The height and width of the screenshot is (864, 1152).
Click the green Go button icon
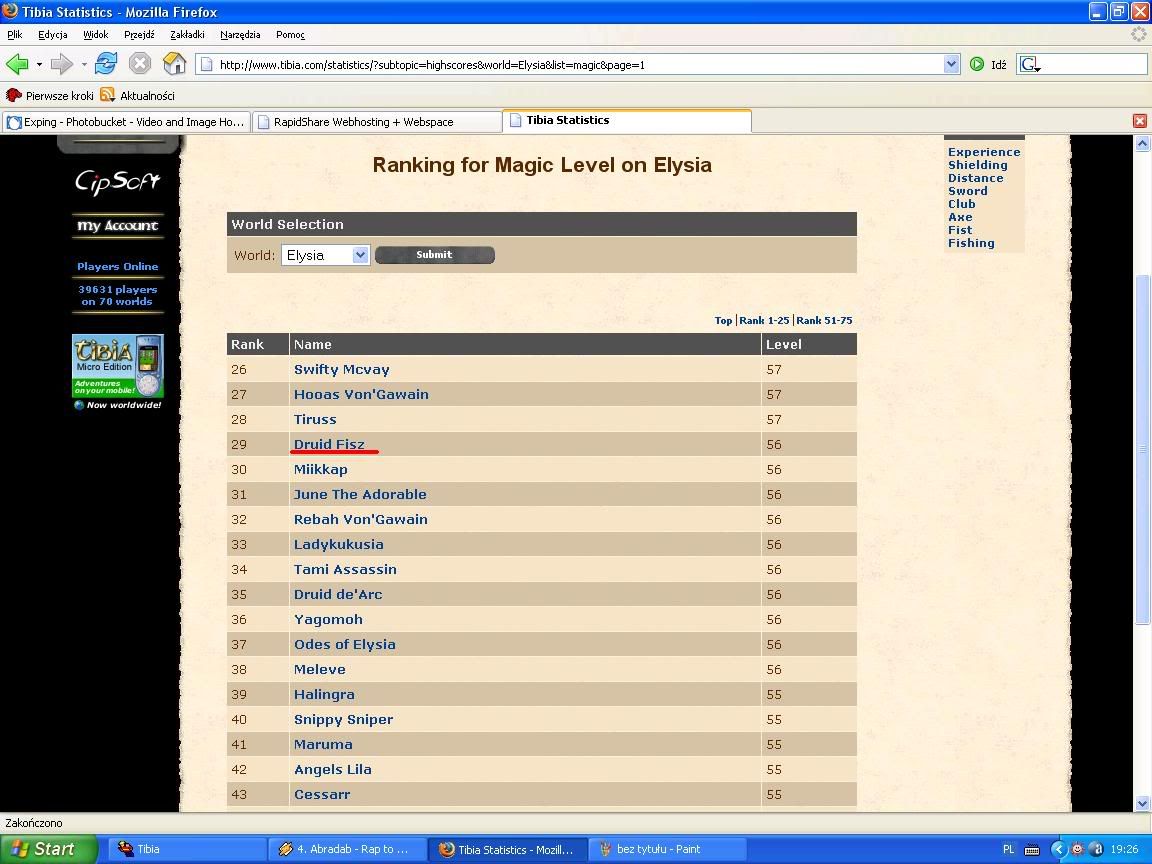[x=977, y=64]
